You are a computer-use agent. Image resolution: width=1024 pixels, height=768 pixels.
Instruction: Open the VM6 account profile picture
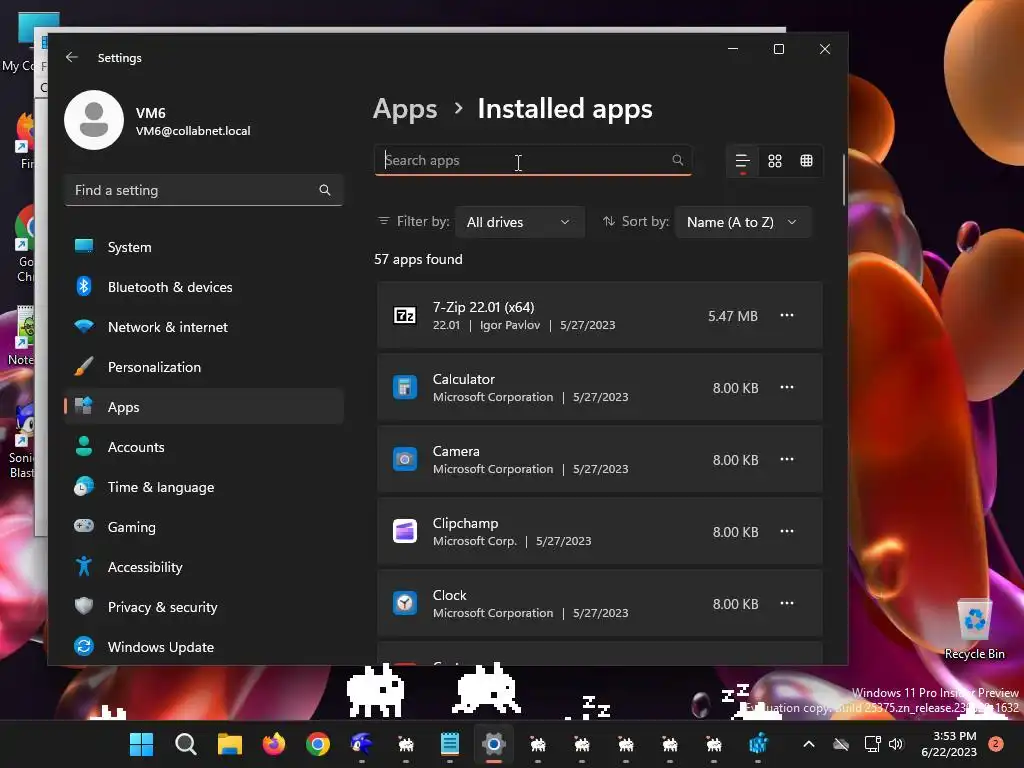pyautogui.click(x=94, y=120)
